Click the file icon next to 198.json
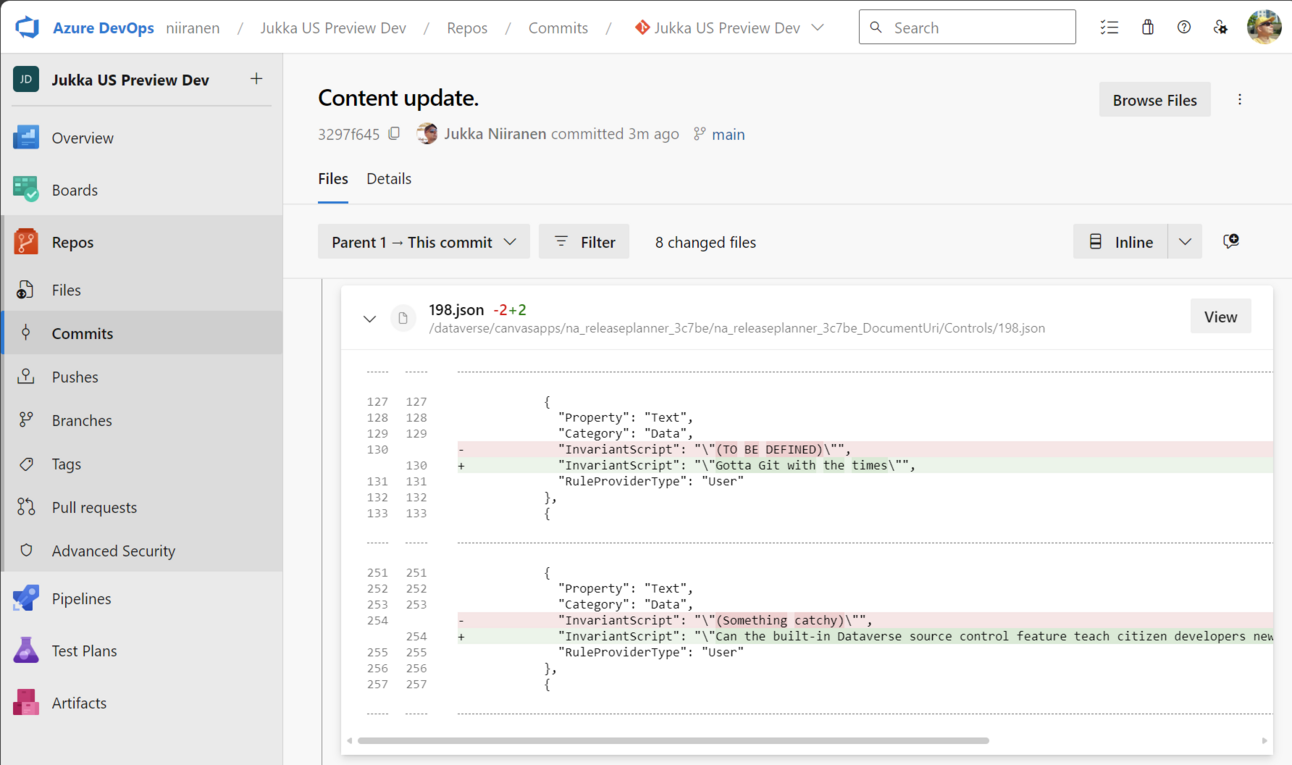The height and width of the screenshot is (765, 1292). pyautogui.click(x=403, y=318)
